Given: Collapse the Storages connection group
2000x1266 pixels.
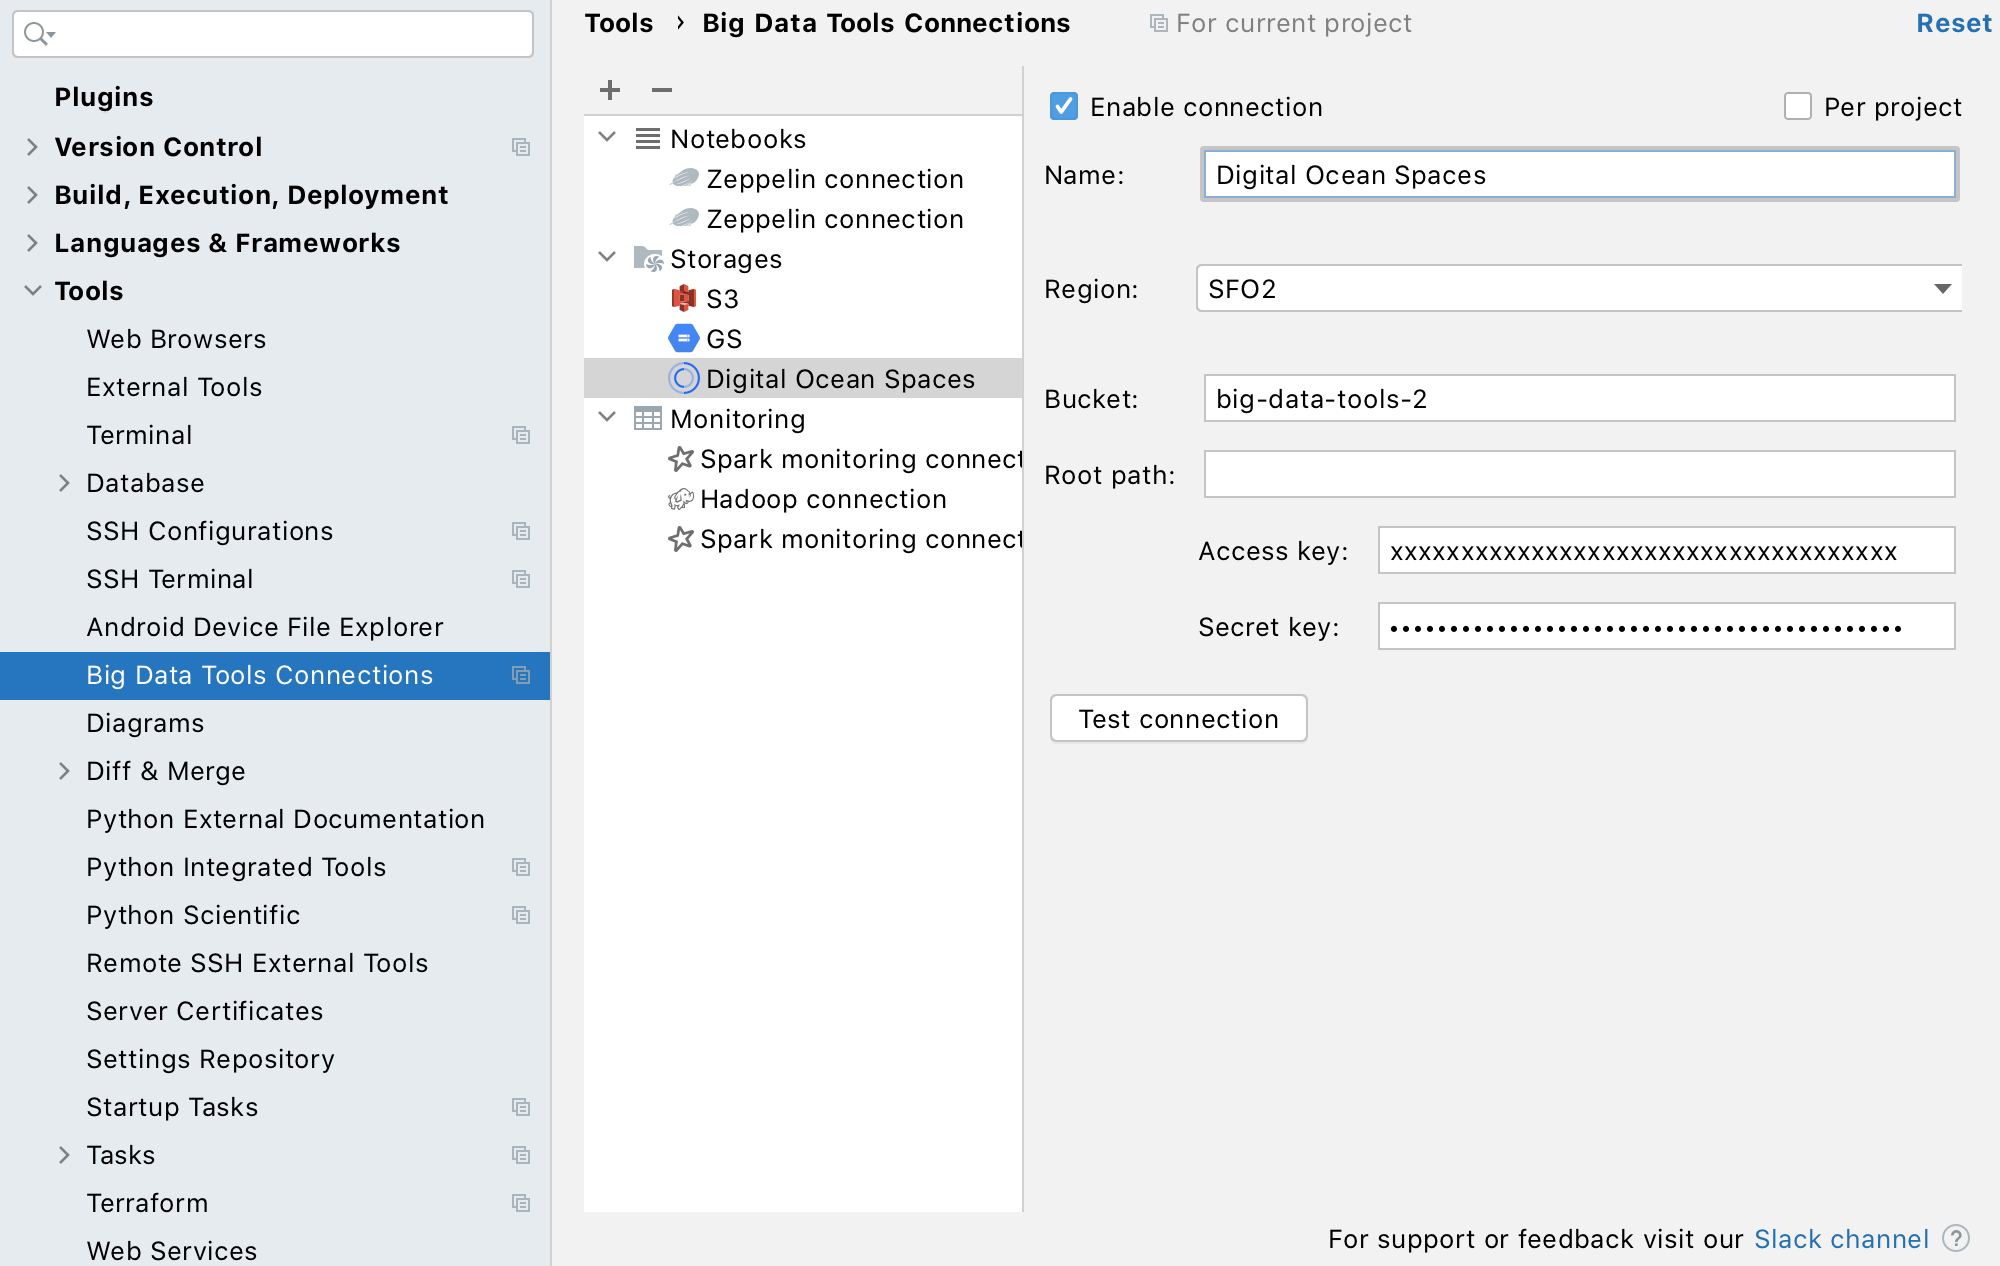Looking at the screenshot, I should [x=607, y=257].
